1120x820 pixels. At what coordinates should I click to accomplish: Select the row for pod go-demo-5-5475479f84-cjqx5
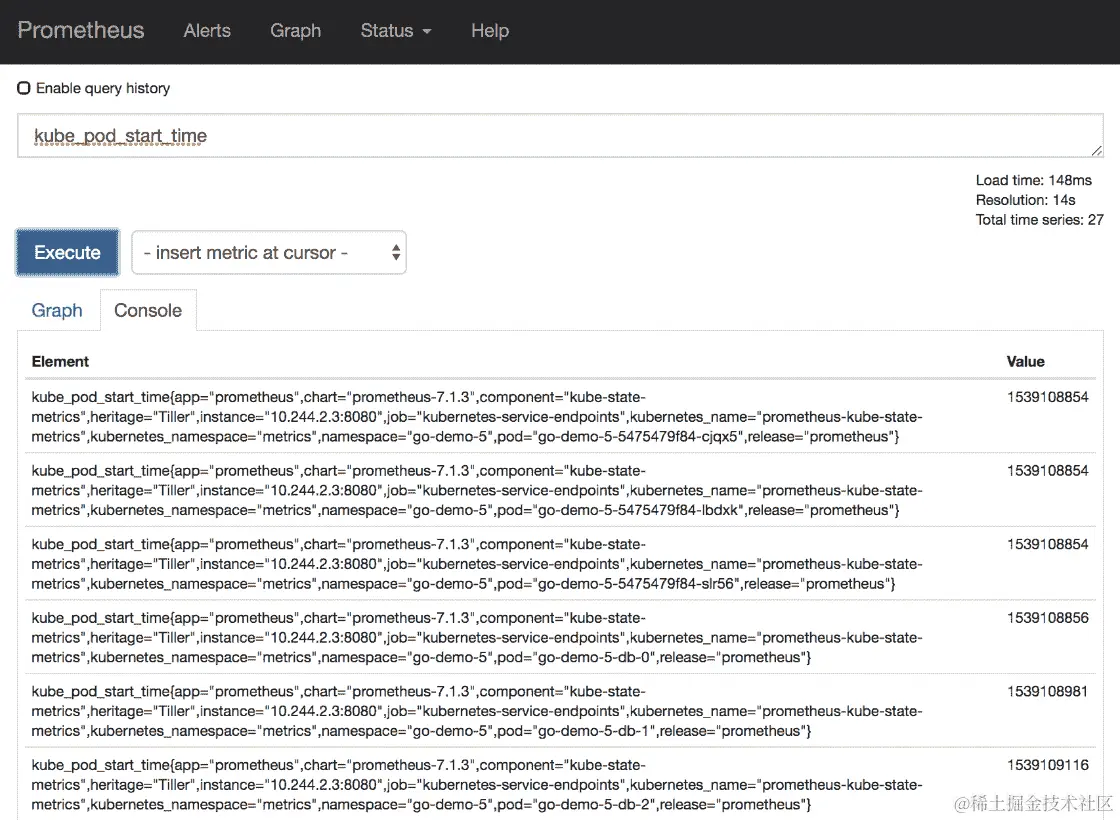[x=560, y=416]
